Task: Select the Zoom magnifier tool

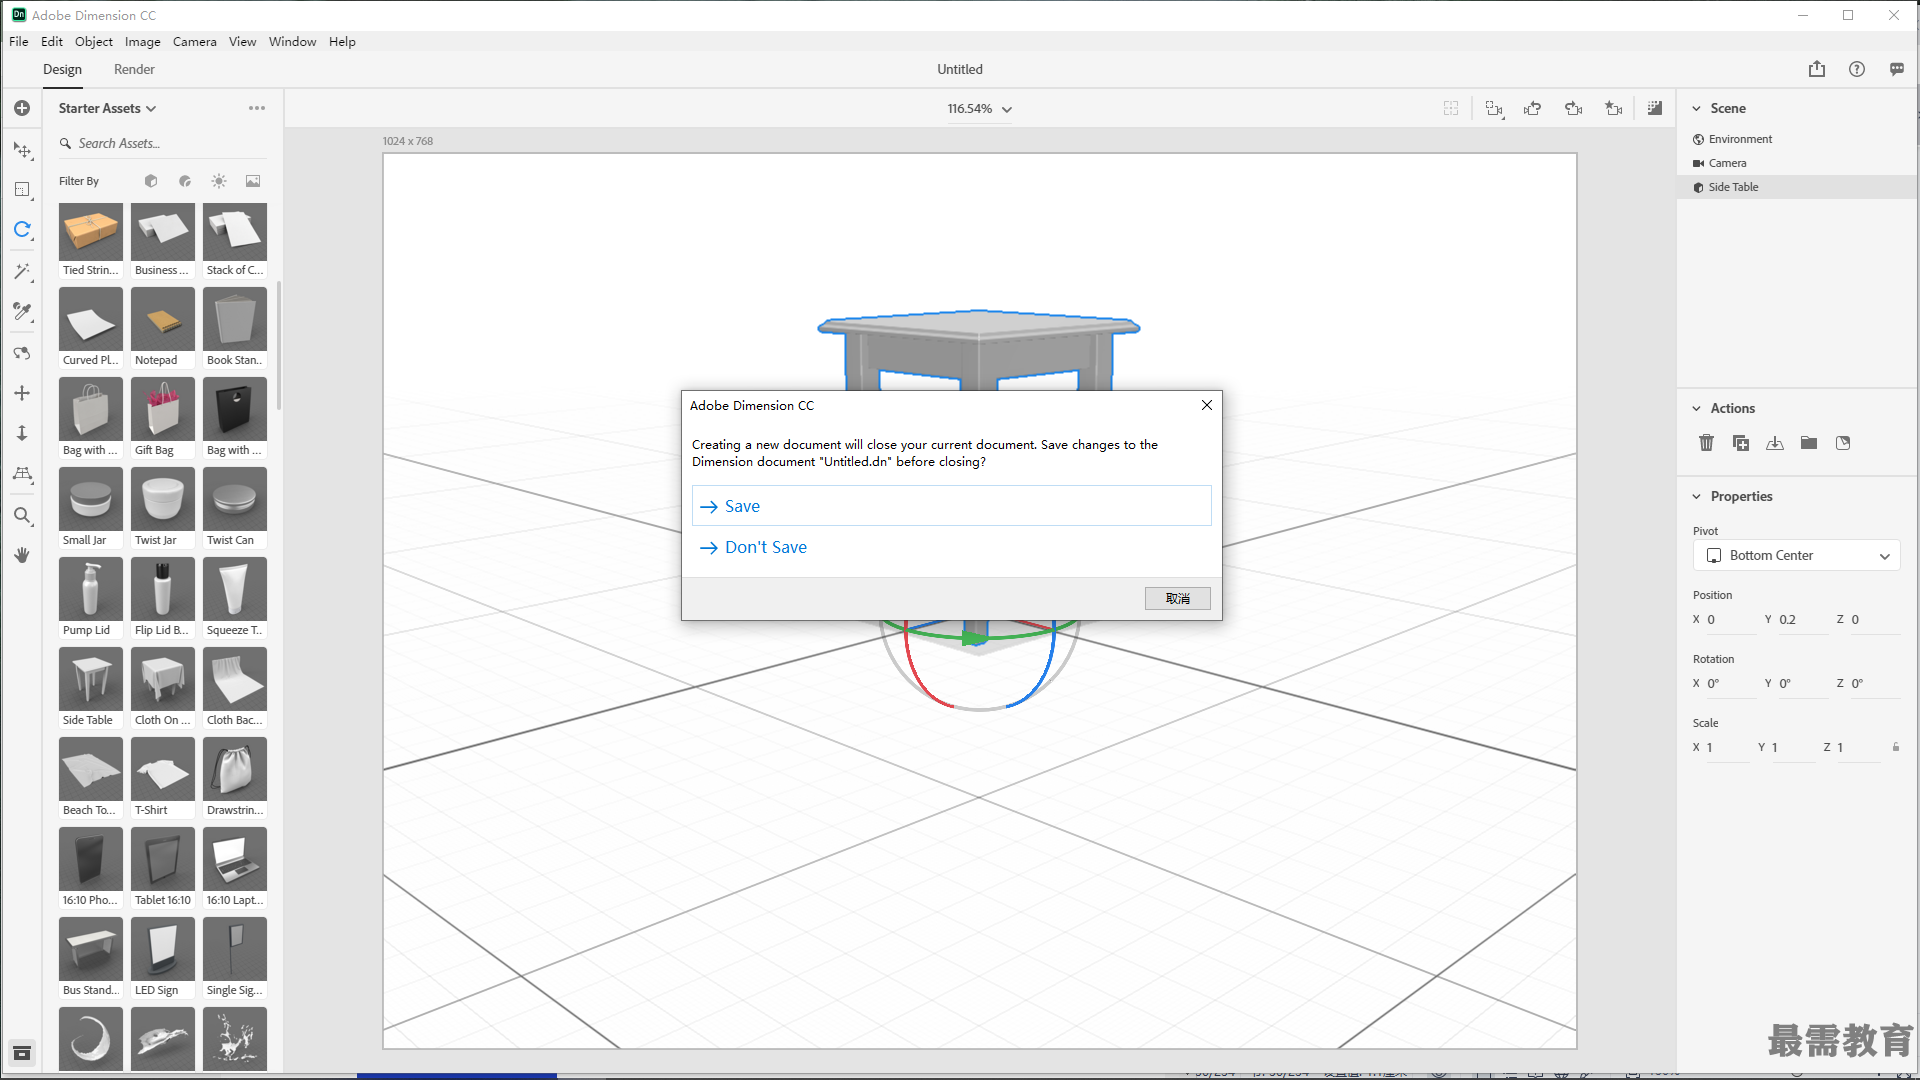Action: (22, 516)
